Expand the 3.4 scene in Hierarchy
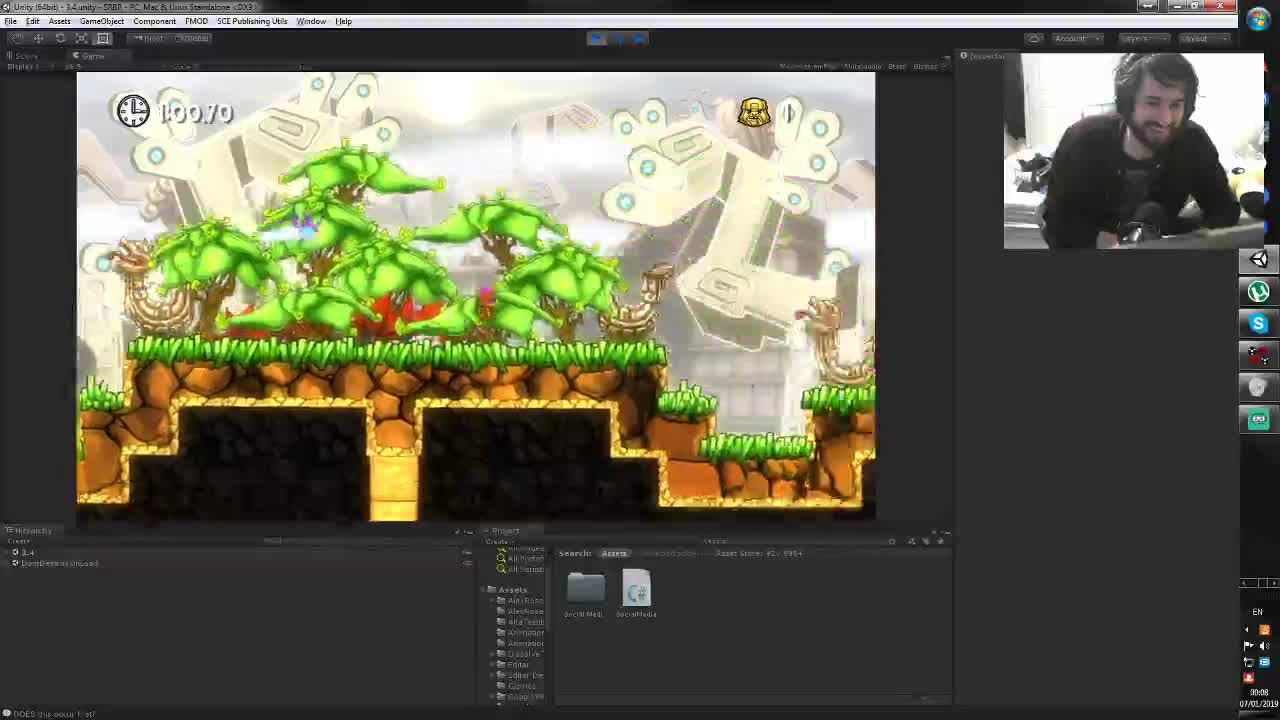The width and height of the screenshot is (1280, 720). 6,552
